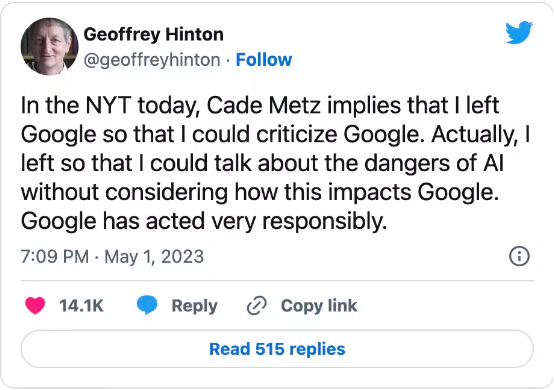This screenshot has width=554, height=390.
Task: Click the tweet text mentioning Cade Metz
Action: 277,163
